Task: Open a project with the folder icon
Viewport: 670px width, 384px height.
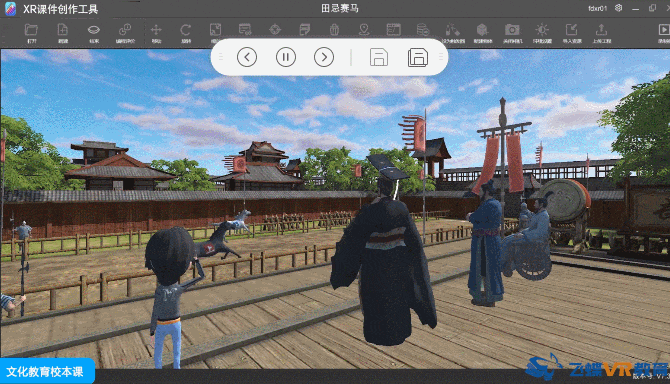Action: click(31, 30)
